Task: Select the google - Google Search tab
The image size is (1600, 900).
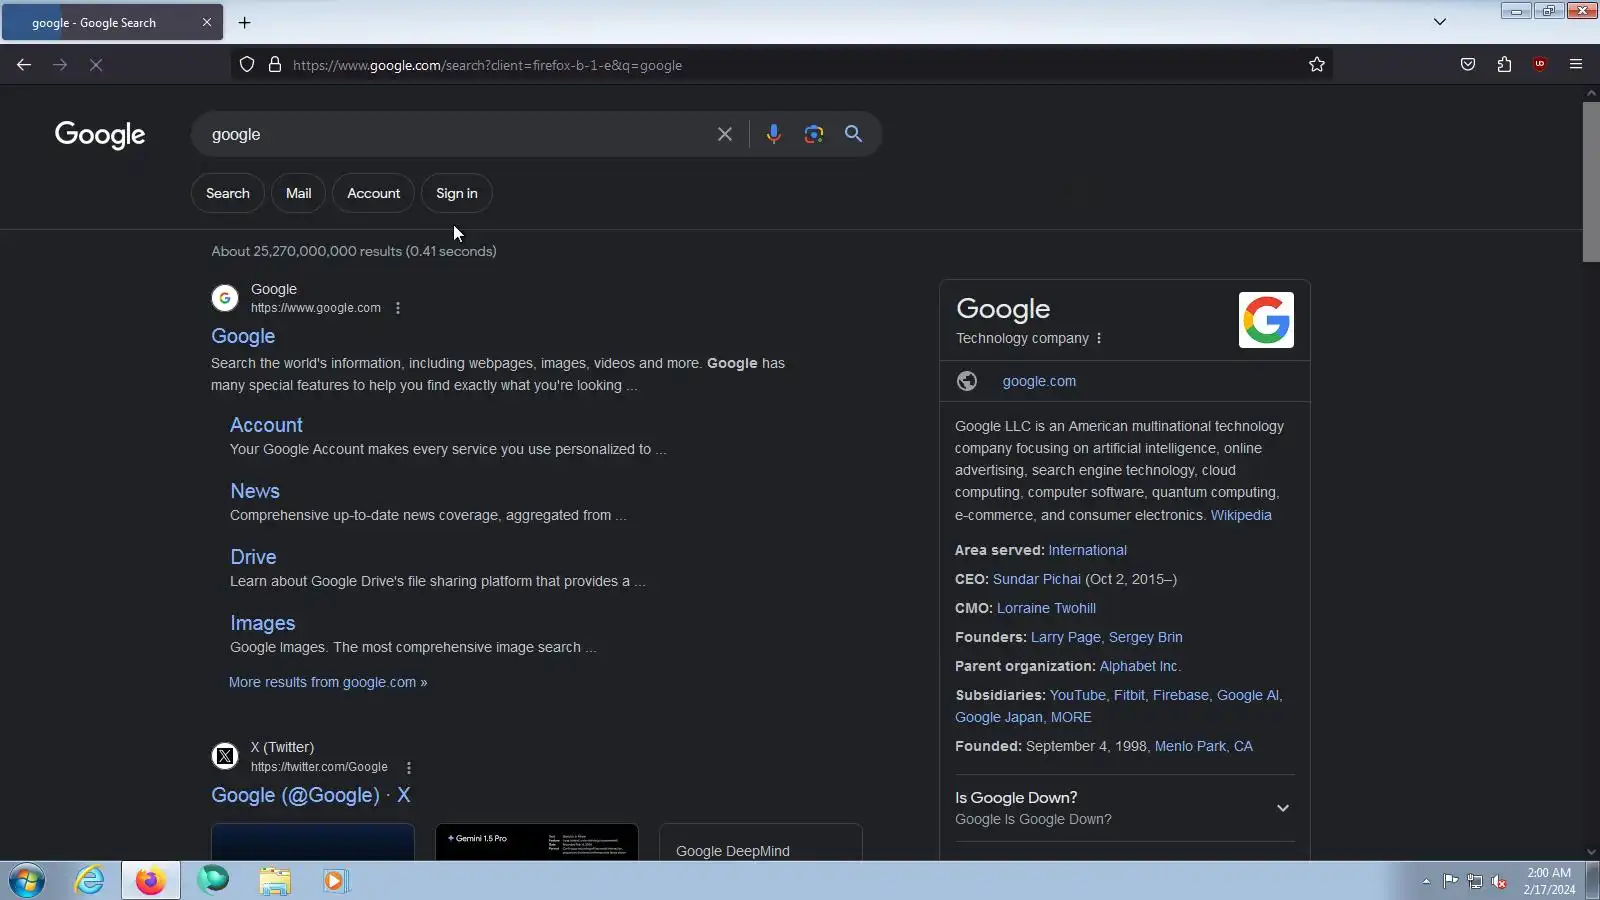Action: [112, 22]
